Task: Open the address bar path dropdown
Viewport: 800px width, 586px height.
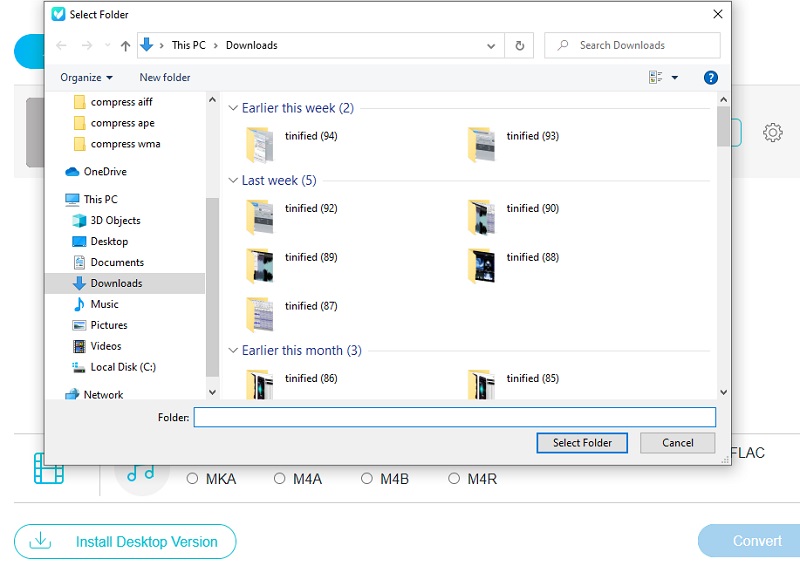Action: point(491,46)
